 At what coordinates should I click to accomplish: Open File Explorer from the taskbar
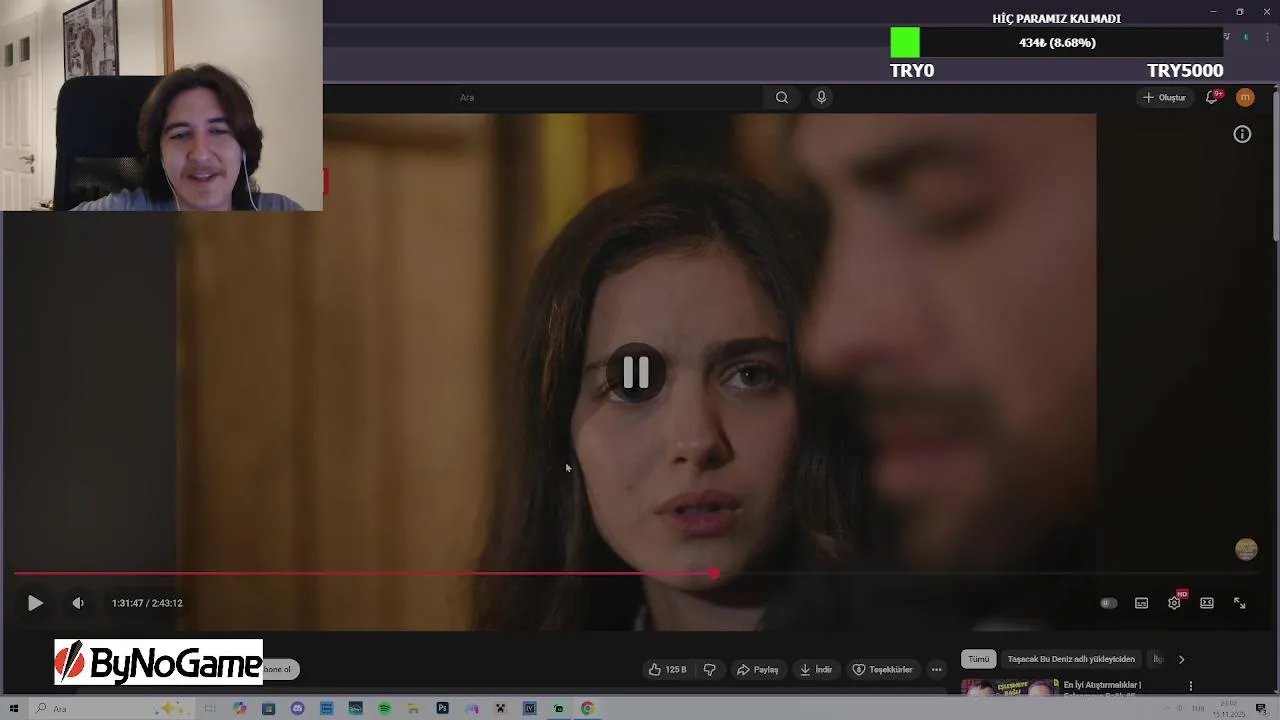pyautogui.click(x=413, y=708)
